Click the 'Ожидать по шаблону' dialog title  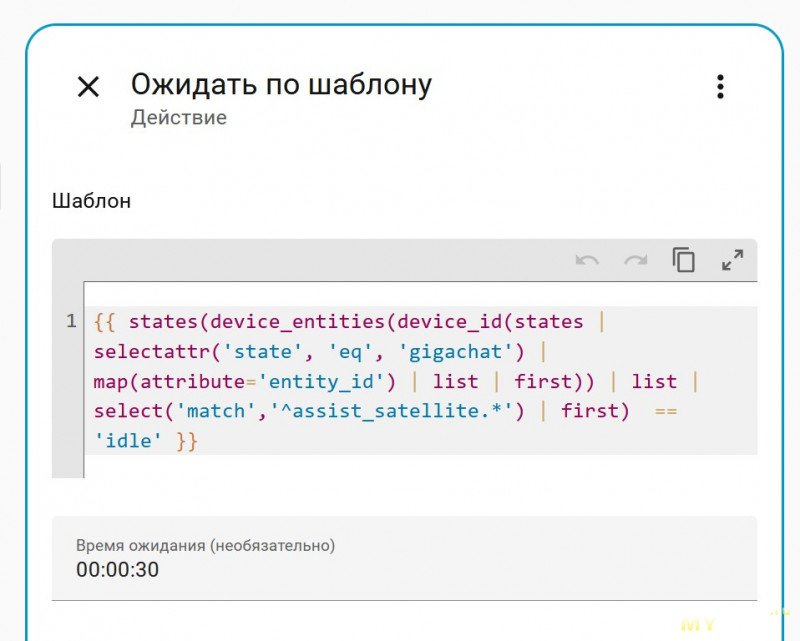(x=281, y=84)
